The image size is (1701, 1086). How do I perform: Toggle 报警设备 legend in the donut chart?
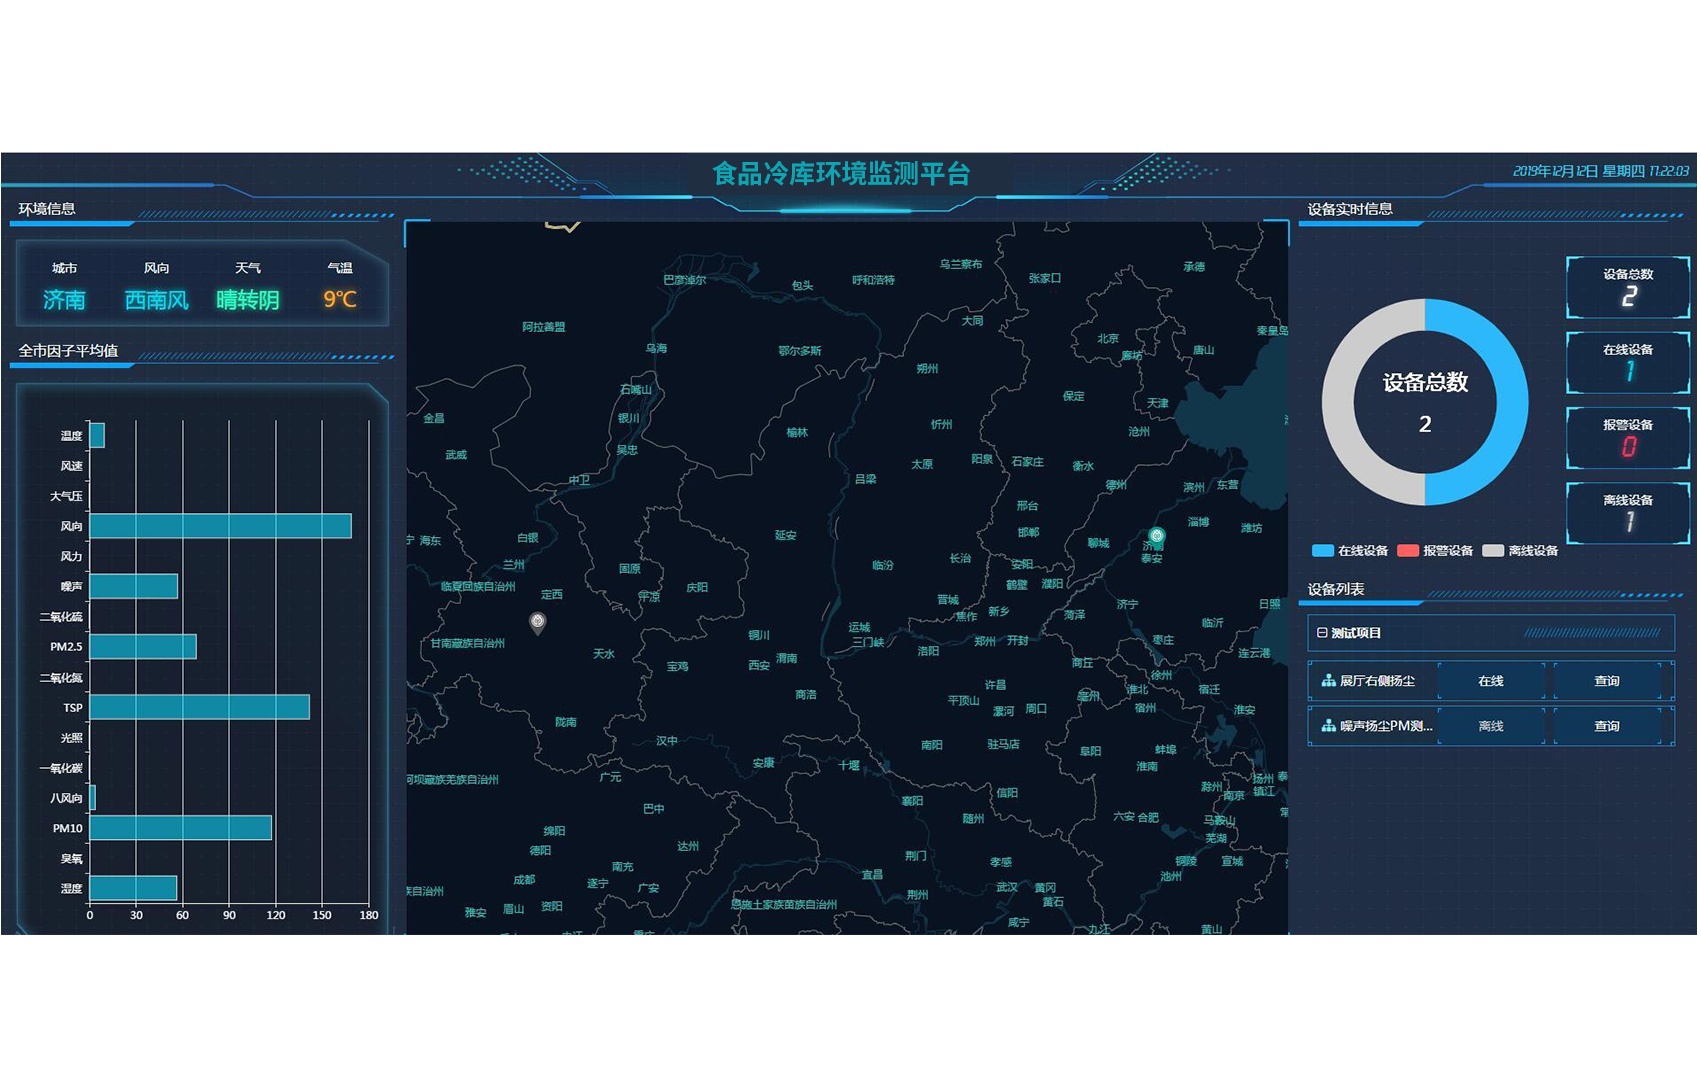click(1435, 551)
